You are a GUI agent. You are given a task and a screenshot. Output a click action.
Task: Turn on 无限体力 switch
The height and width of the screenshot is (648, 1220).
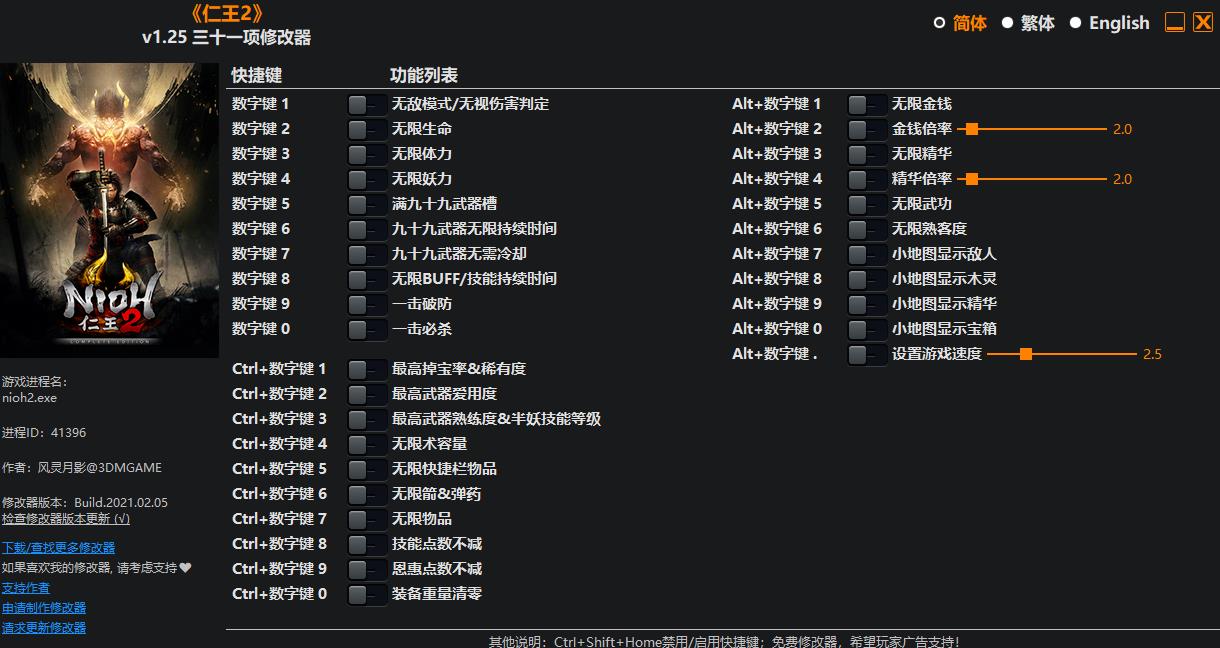(367, 154)
